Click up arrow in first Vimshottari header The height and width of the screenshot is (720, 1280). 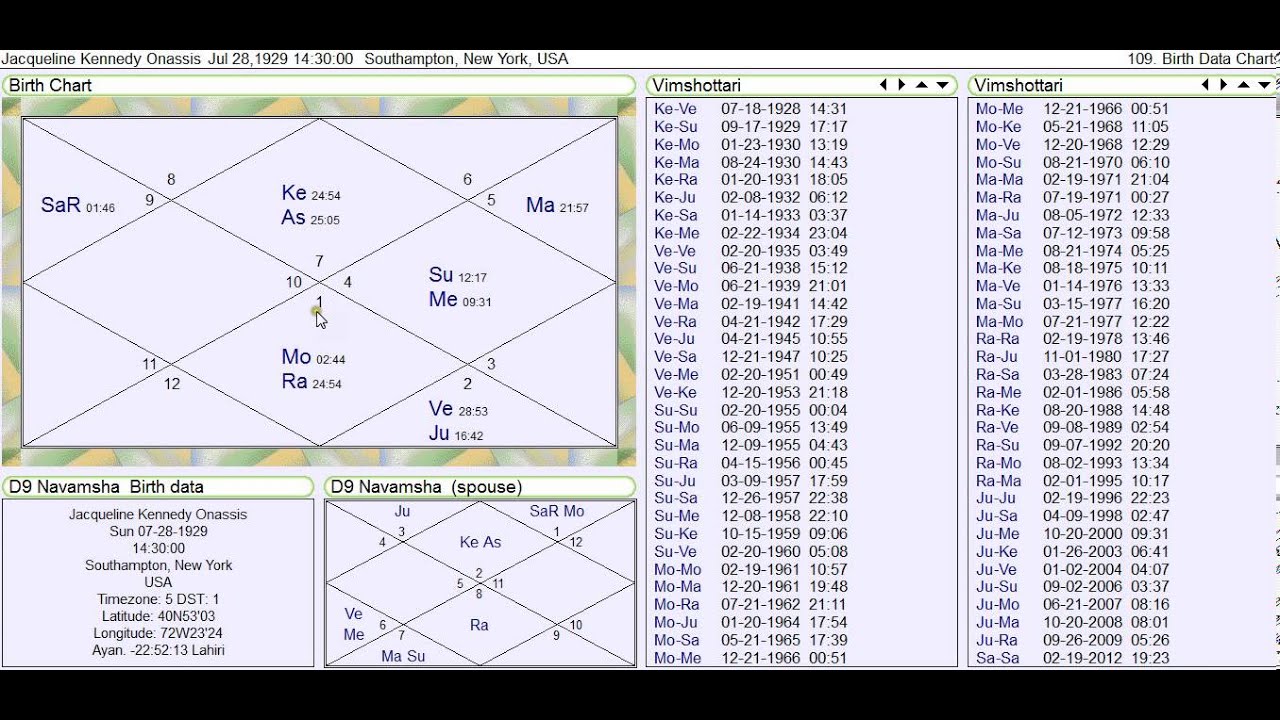(922, 85)
